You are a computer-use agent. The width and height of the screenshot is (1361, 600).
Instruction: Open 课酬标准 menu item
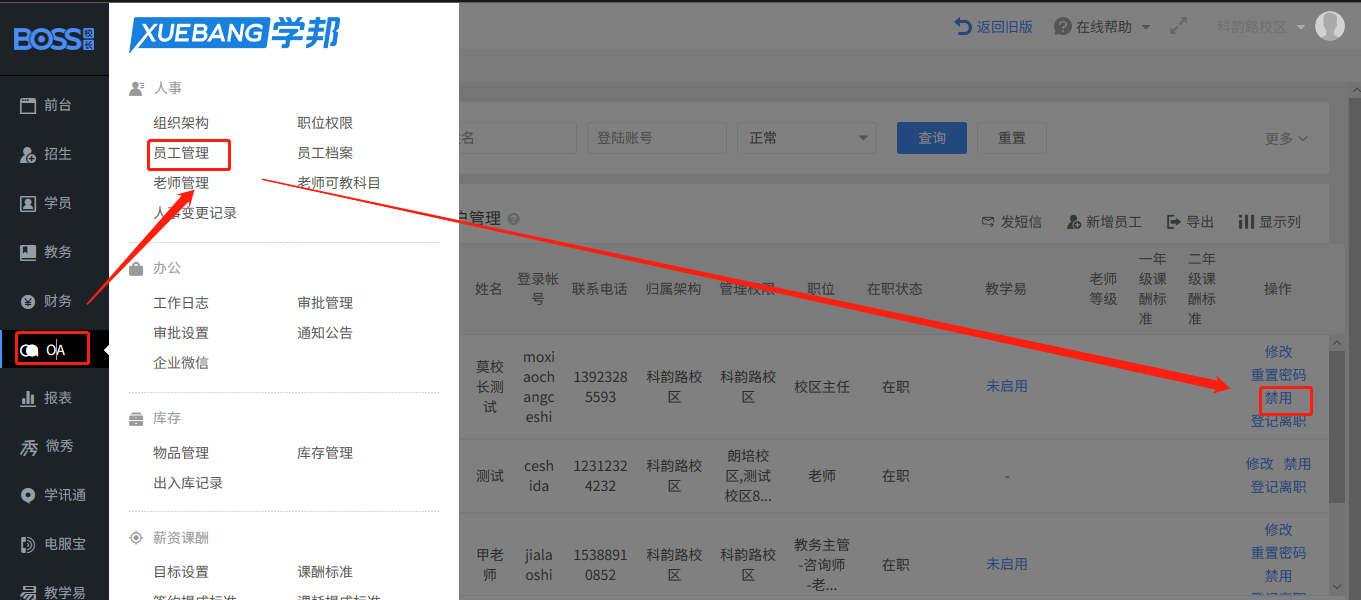(x=325, y=572)
